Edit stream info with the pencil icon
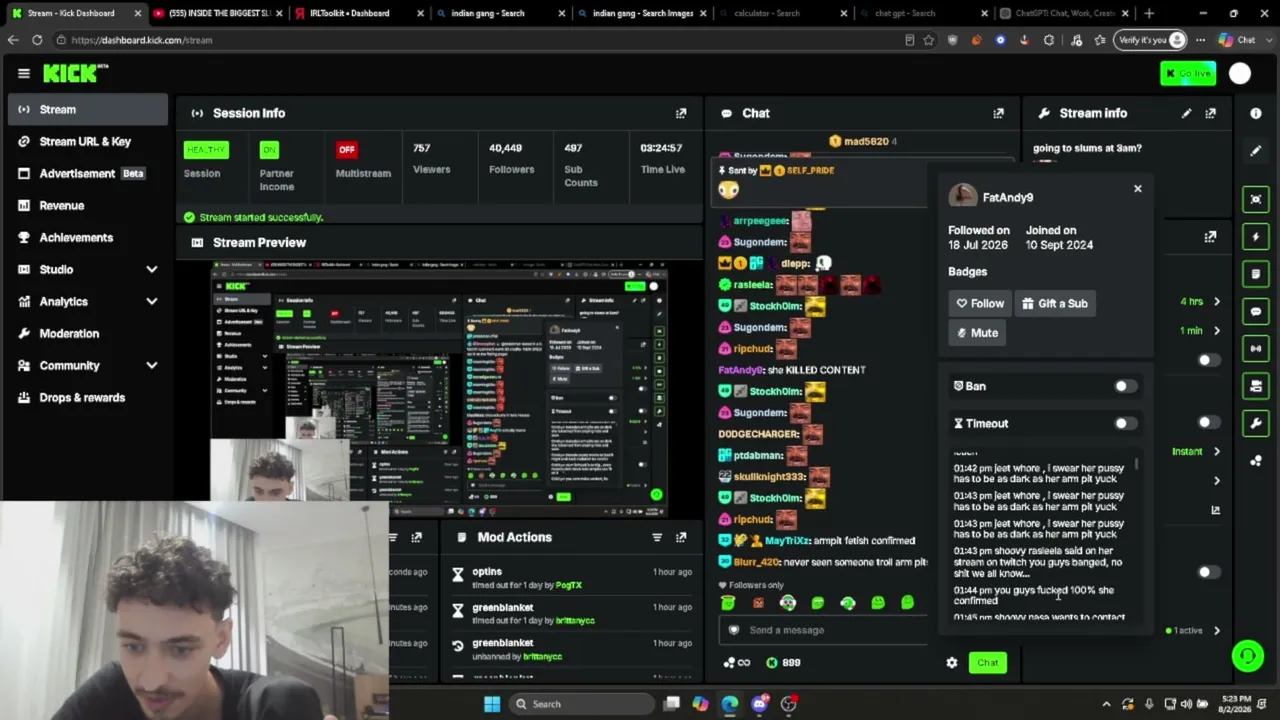 click(1186, 113)
